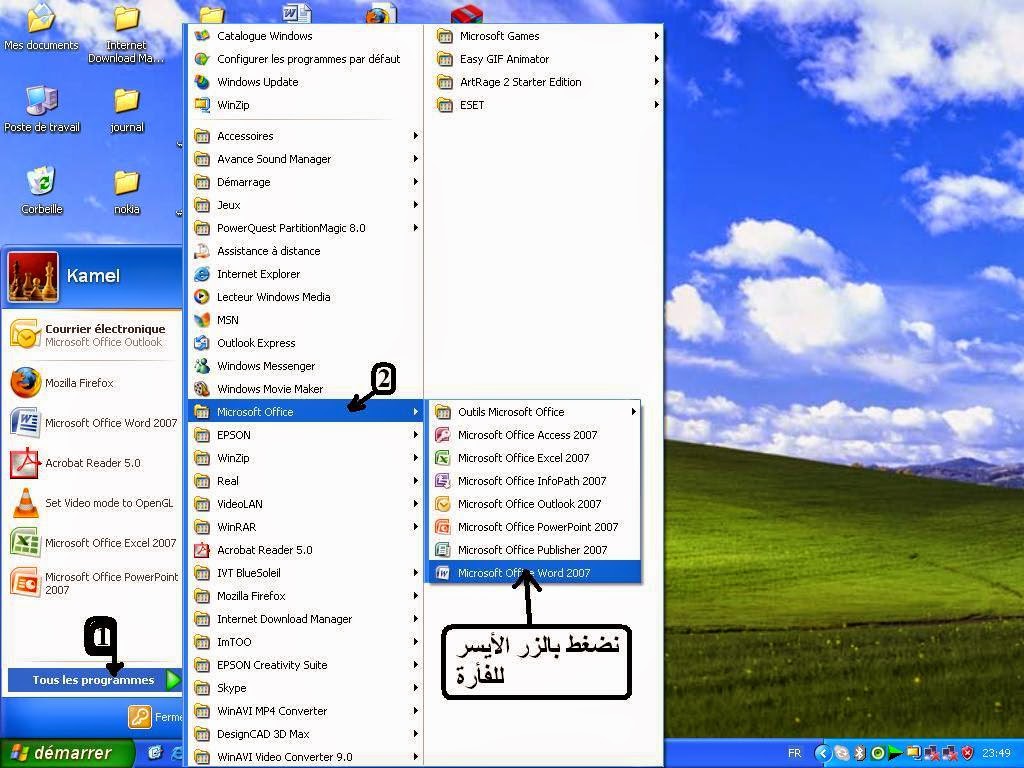Image resolution: width=1024 pixels, height=768 pixels.
Task: Click the FR language indicator in taskbar
Action: (x=794, y=753)
